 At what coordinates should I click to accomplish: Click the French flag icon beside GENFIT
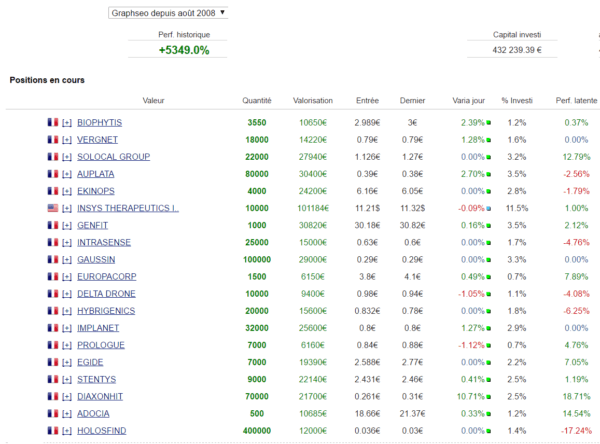pos(53,225)
